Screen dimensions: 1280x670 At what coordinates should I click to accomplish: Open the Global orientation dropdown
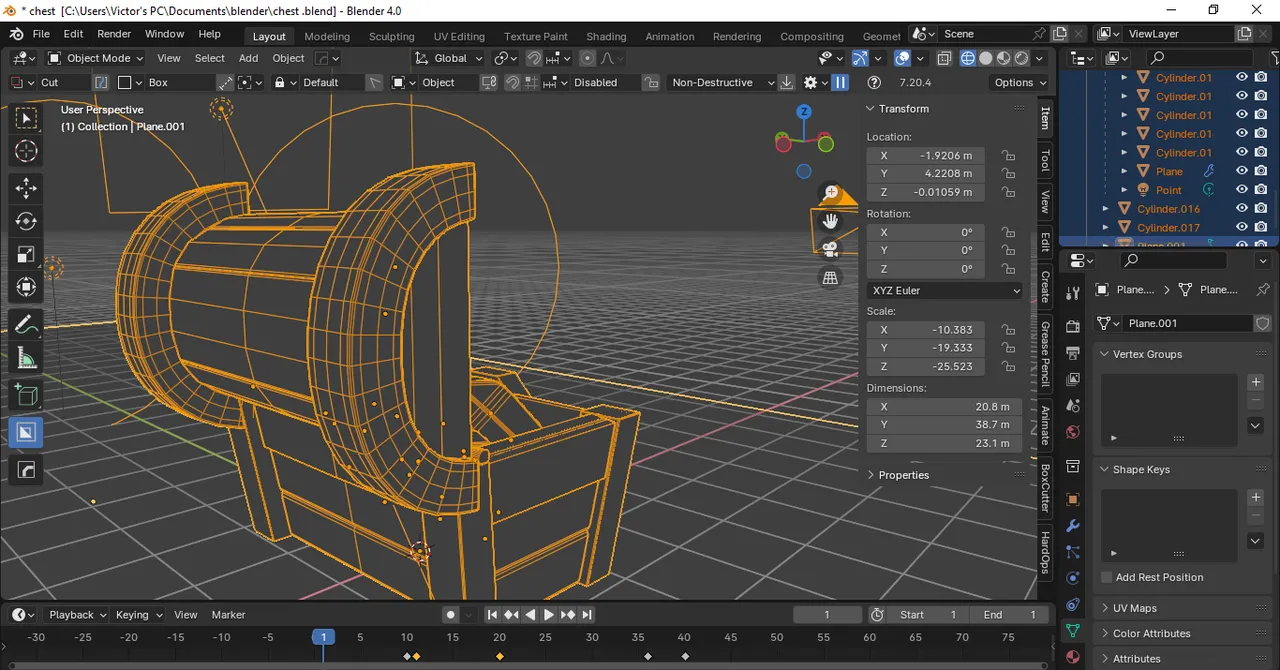click(449, 58)
